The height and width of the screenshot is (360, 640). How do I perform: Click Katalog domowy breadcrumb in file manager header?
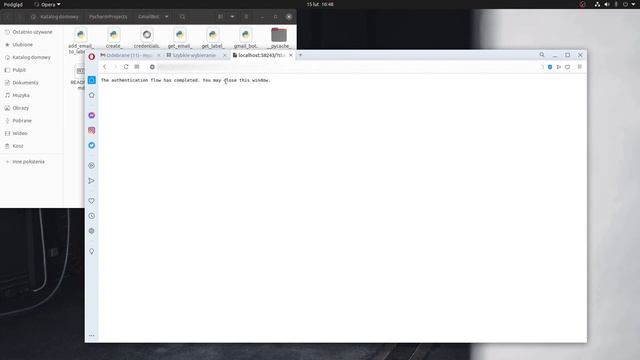coord(55,17)
